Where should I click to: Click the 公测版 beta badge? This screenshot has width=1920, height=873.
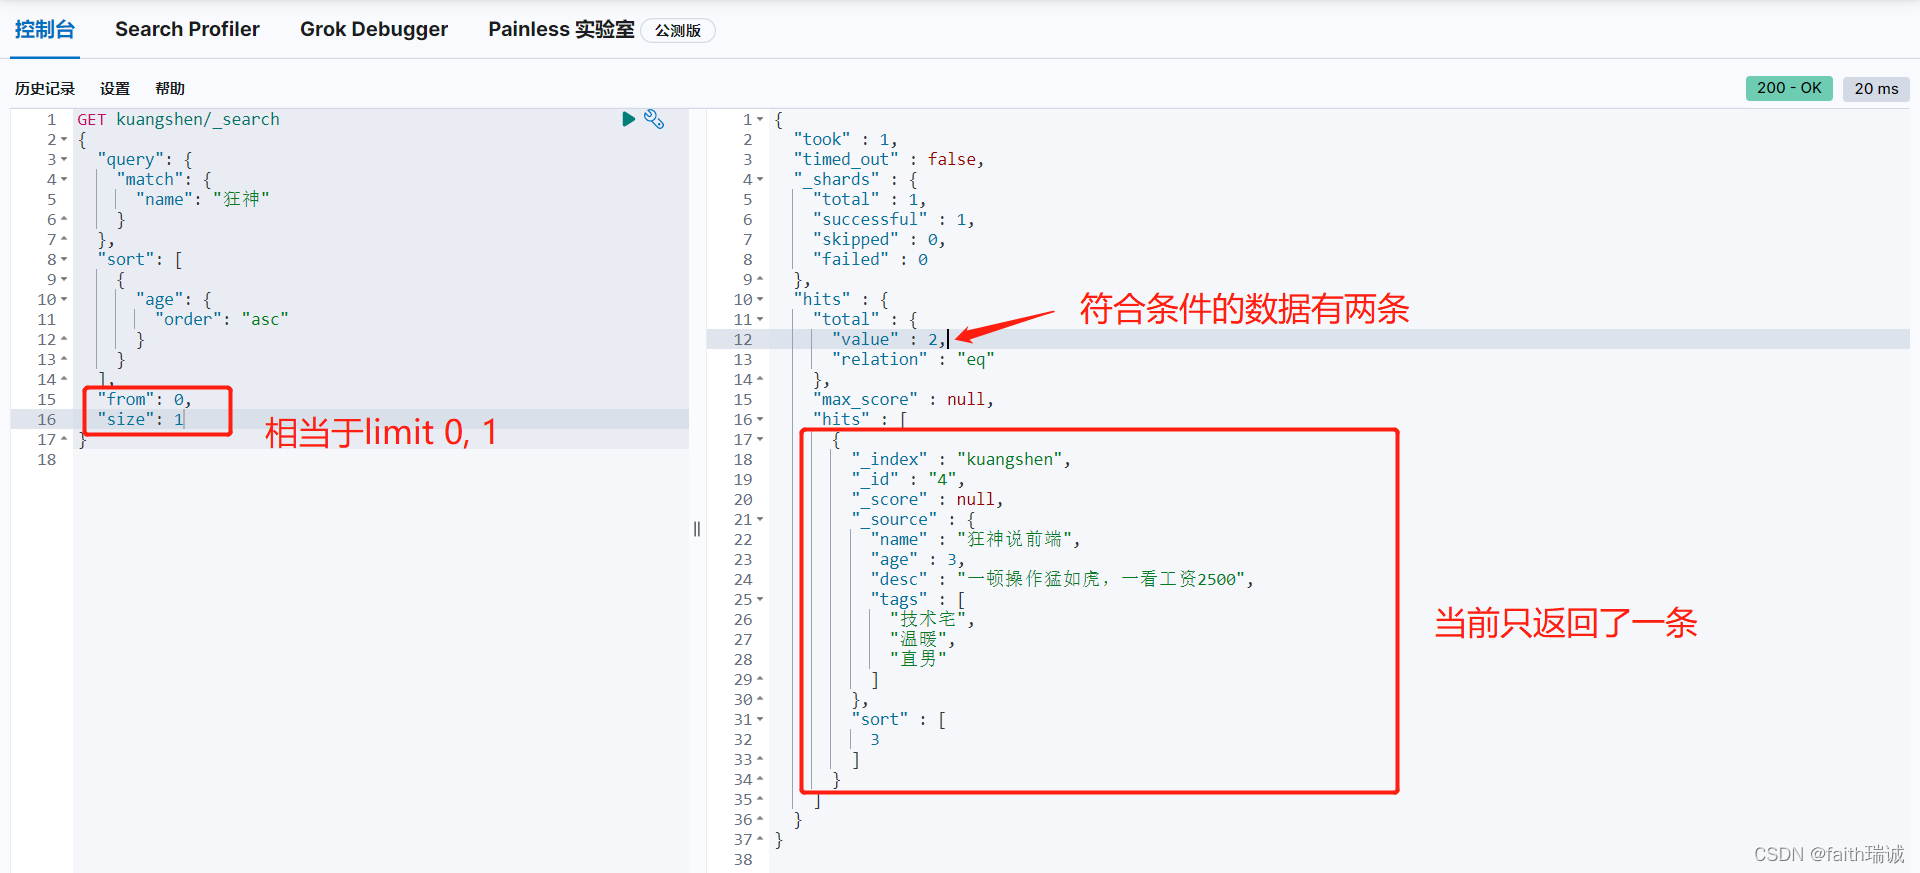pos(678,30)
